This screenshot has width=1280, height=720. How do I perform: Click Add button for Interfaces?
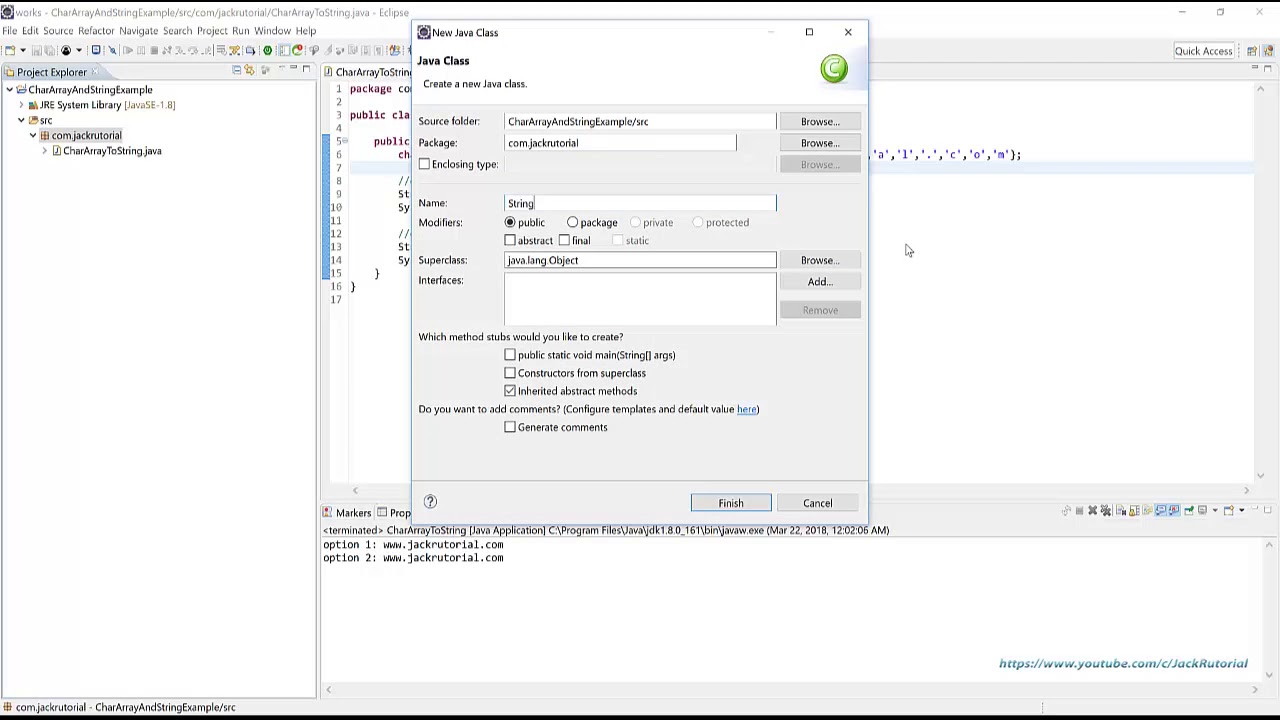[x=820, y=282]
